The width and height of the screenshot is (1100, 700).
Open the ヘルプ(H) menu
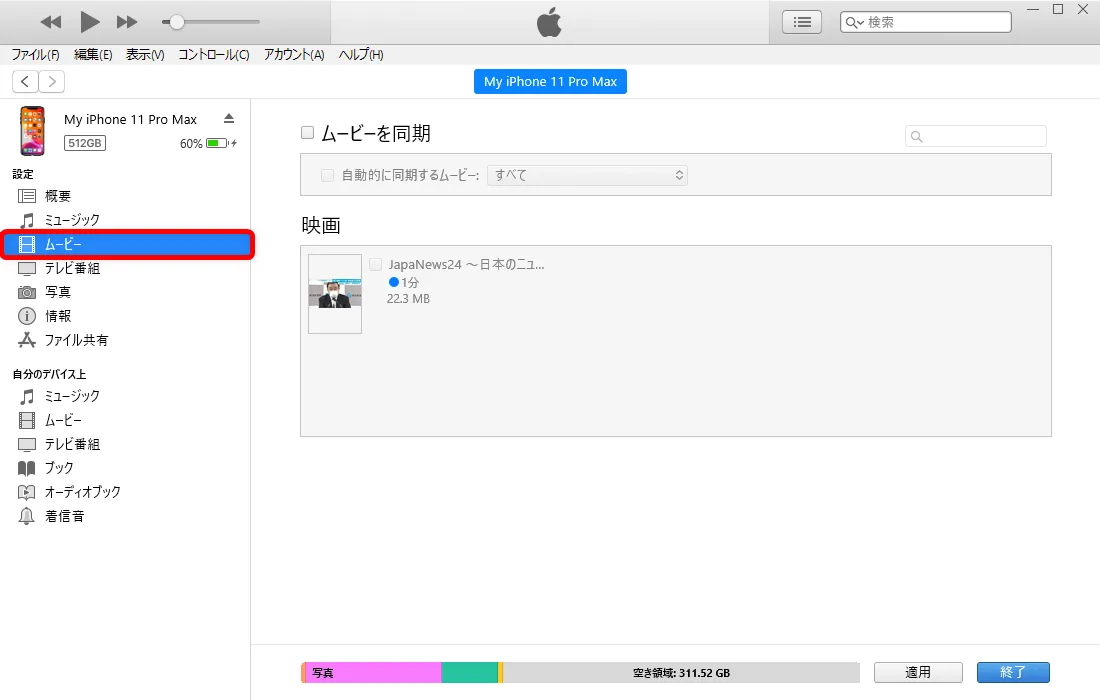361,55
